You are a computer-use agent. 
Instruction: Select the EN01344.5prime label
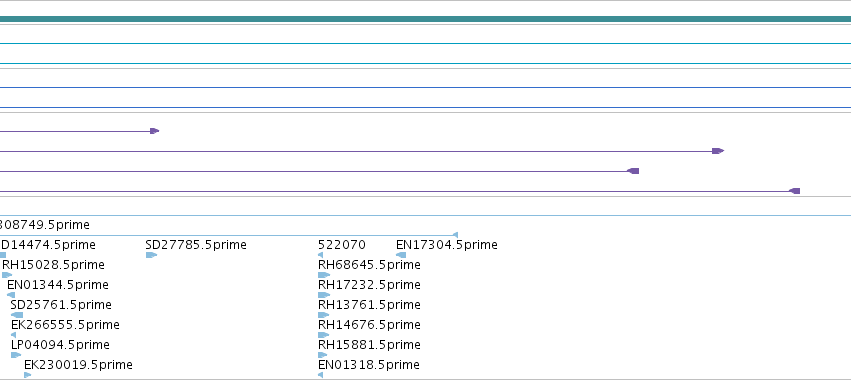58,284
